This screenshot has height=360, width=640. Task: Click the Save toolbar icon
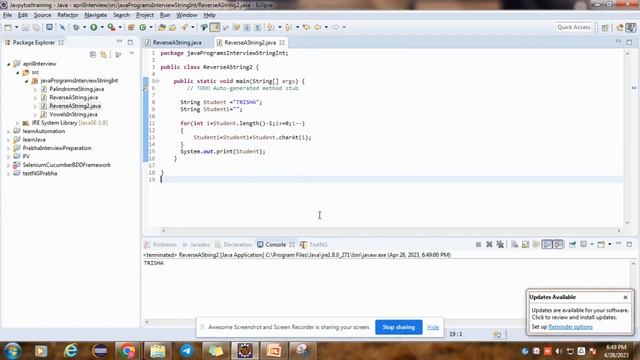pos(25,27)
